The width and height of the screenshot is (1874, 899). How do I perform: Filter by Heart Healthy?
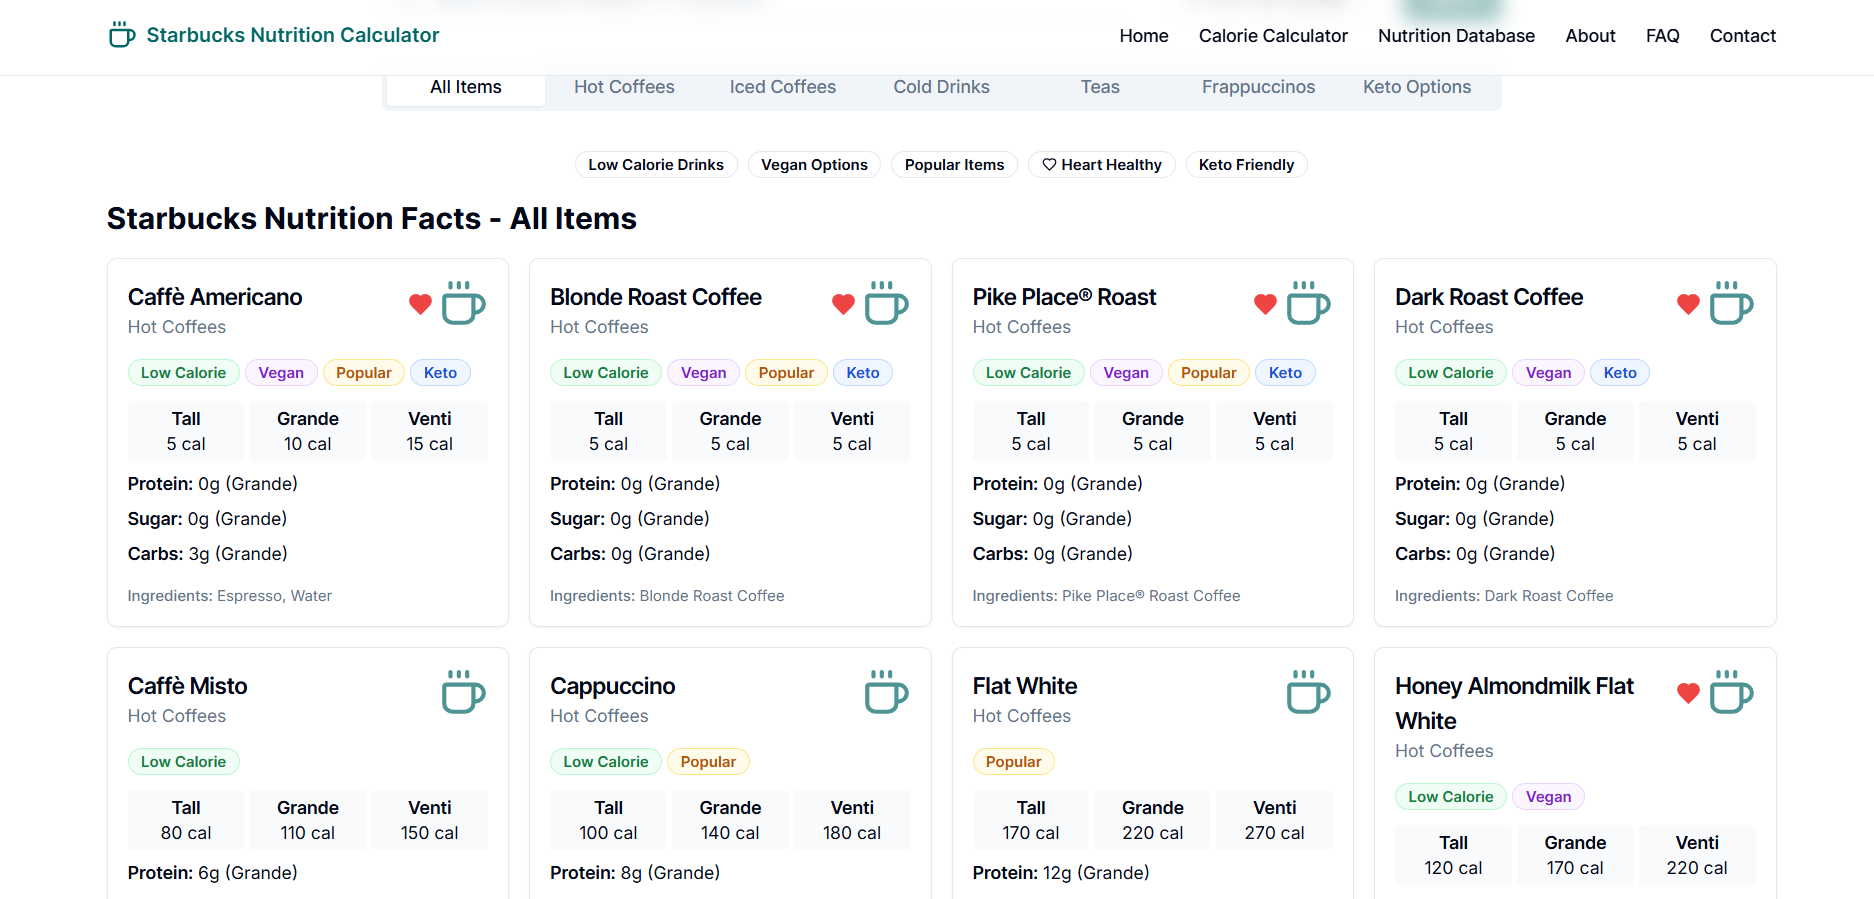point(1101,165)
